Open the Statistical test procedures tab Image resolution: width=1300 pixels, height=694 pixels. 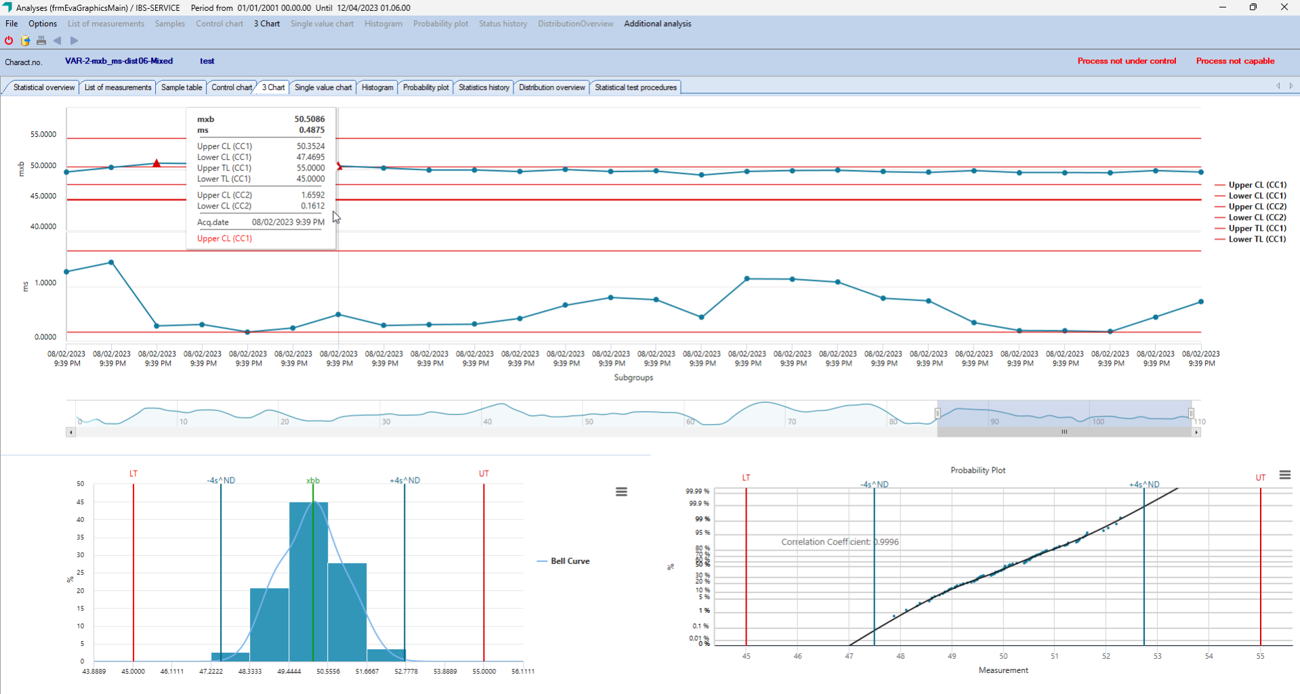[x=636, y=88]
